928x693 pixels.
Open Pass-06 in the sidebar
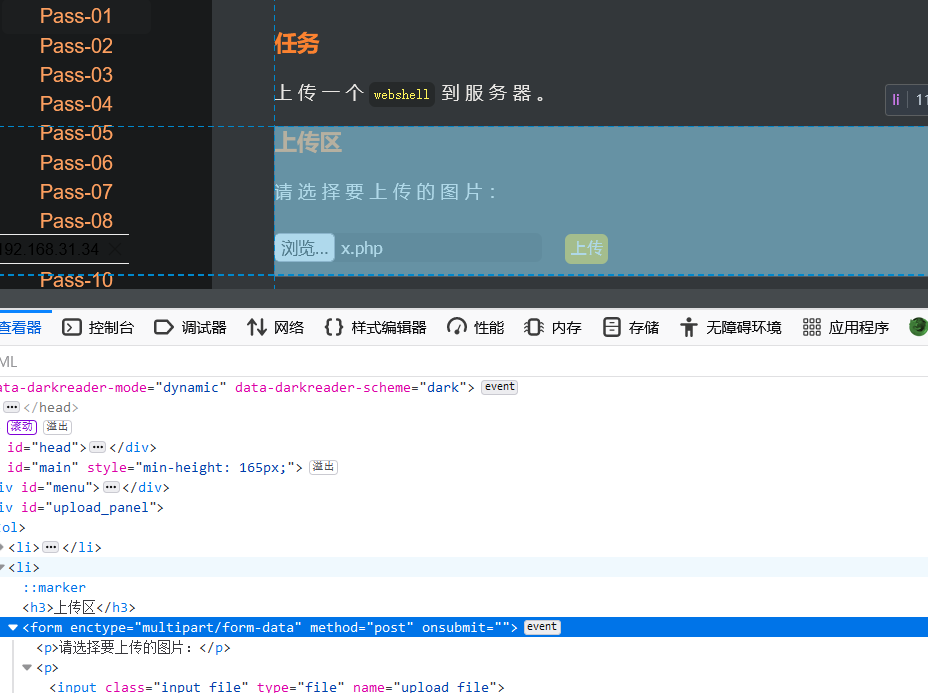tap(76, 163)
